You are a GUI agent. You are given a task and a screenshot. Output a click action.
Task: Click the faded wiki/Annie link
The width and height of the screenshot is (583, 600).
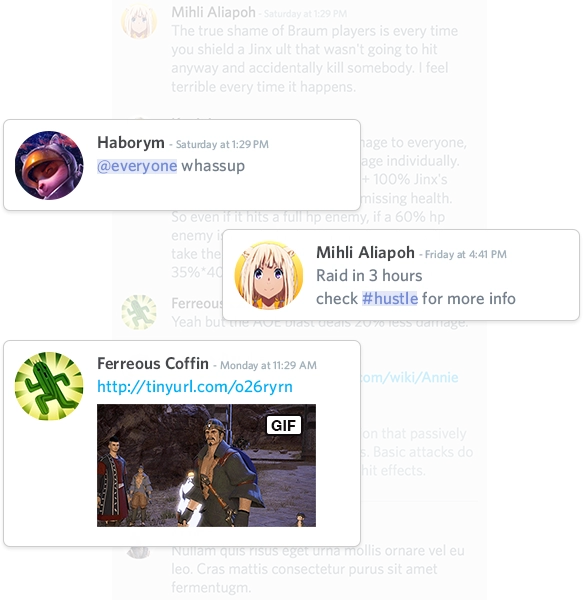coord(409,377)
